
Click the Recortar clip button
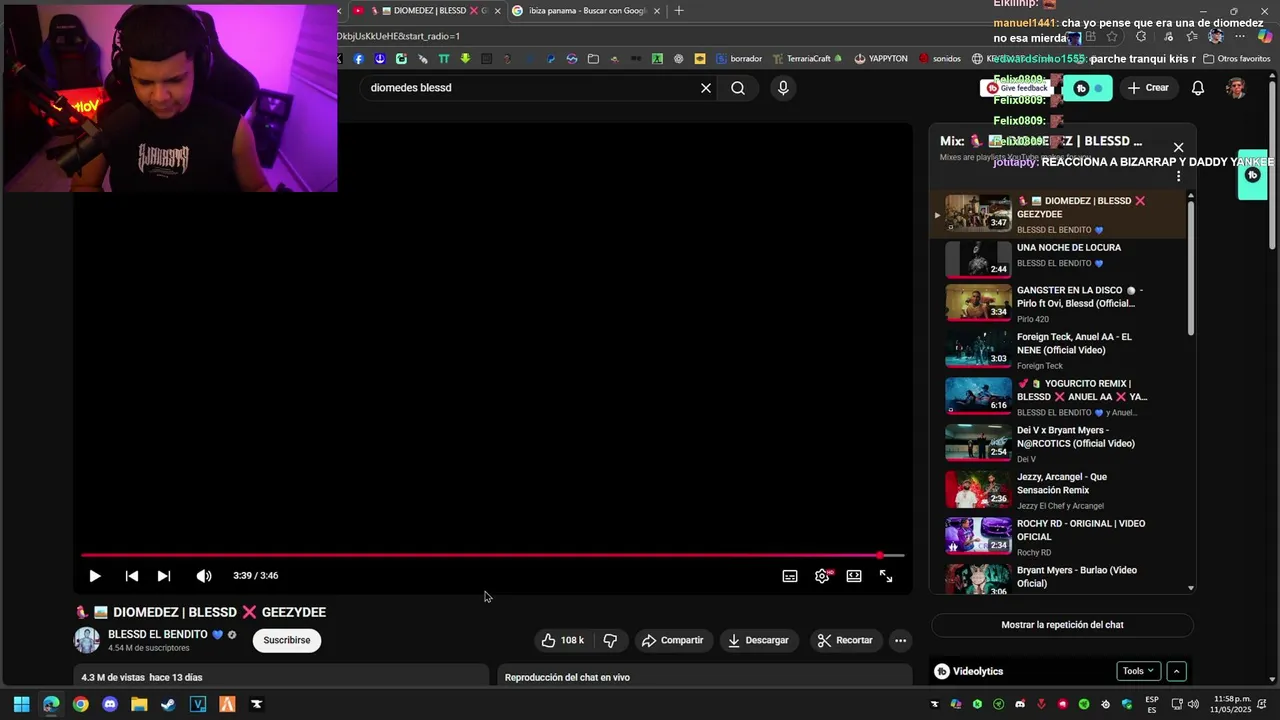tap(845, 640)
